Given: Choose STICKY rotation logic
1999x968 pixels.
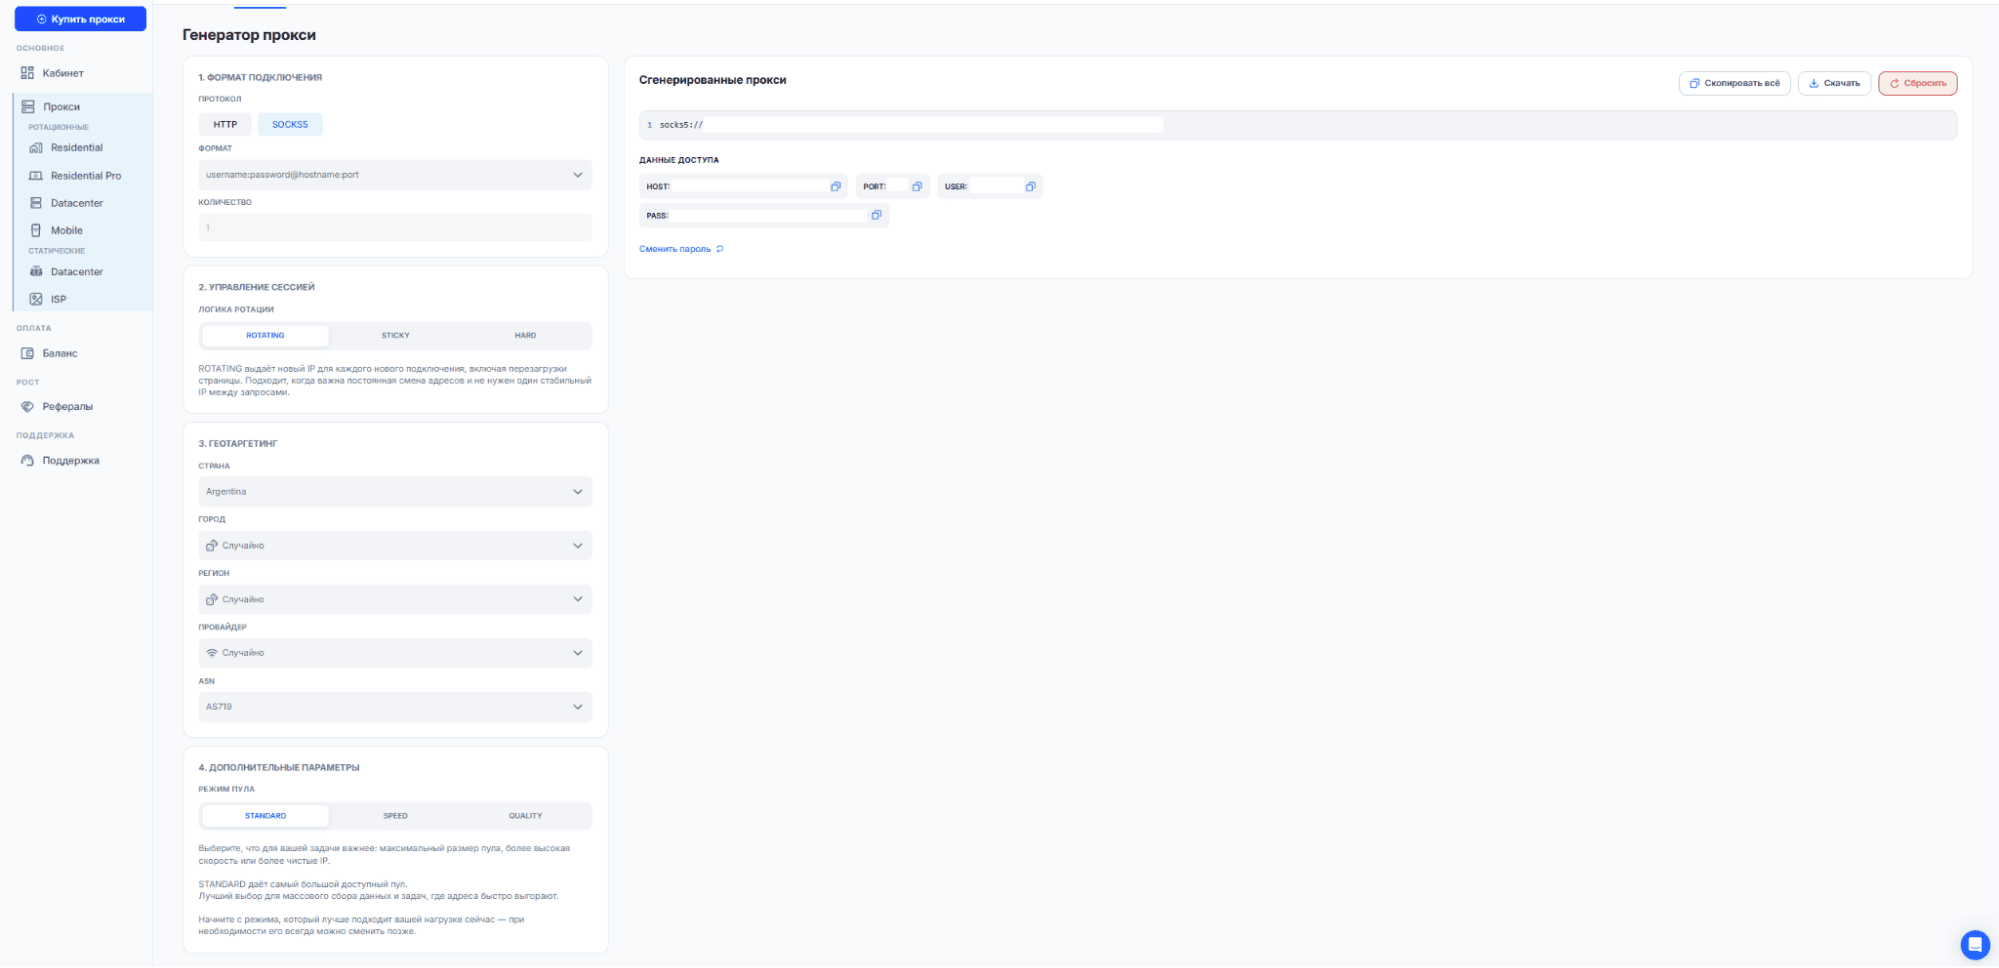Looking at the screenshot, I should coord(395,336).
